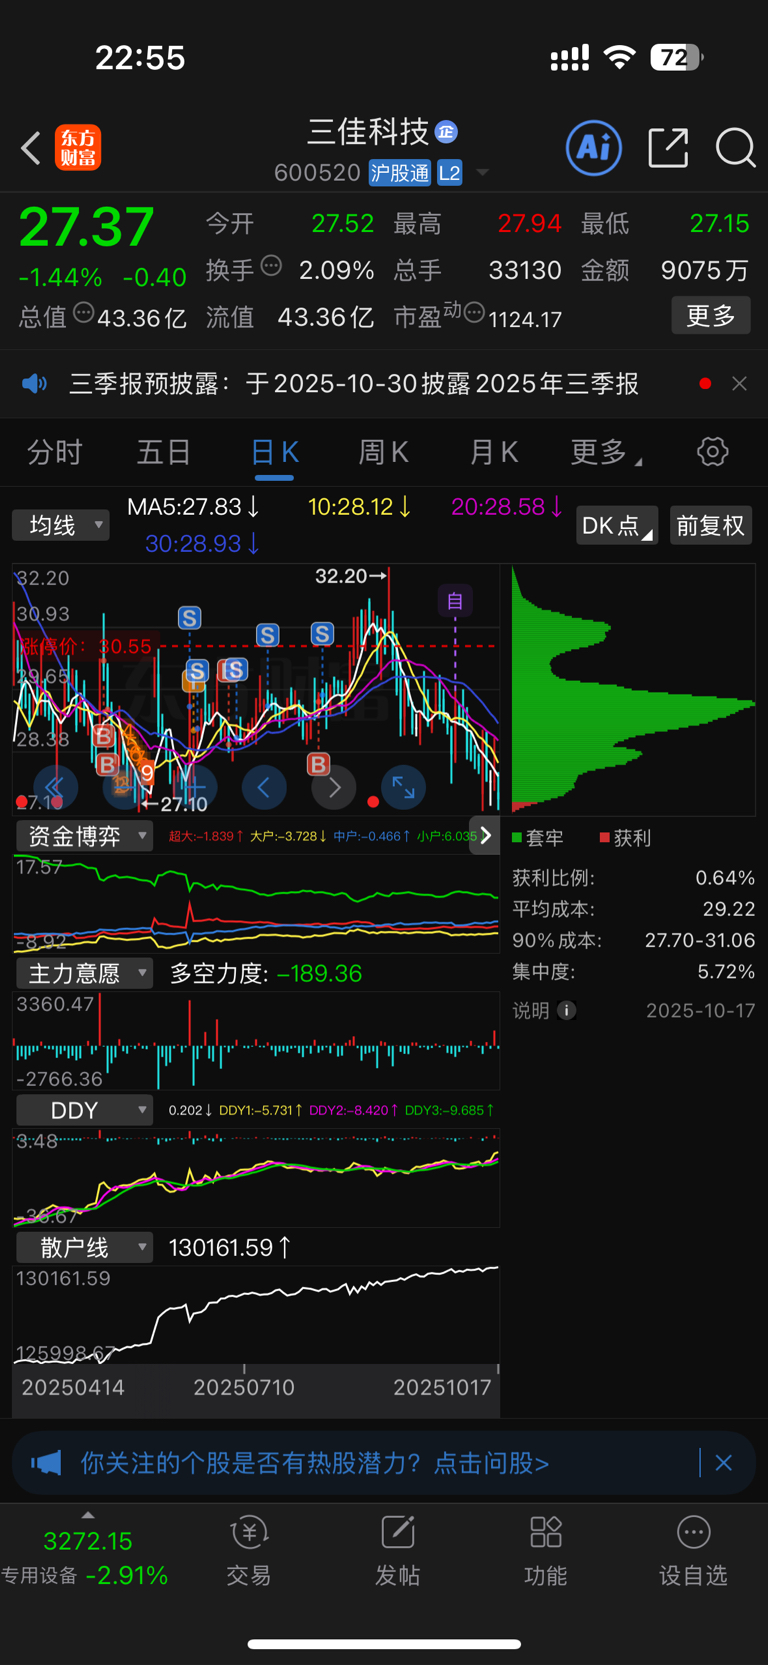
Task: Tap the 获利比例 0.64% row
Action: (634, 878)
